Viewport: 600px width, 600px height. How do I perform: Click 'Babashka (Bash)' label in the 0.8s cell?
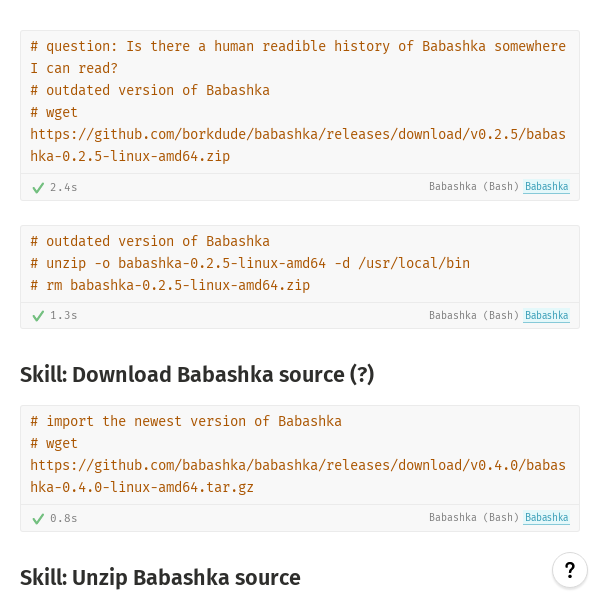pos(474,518)
